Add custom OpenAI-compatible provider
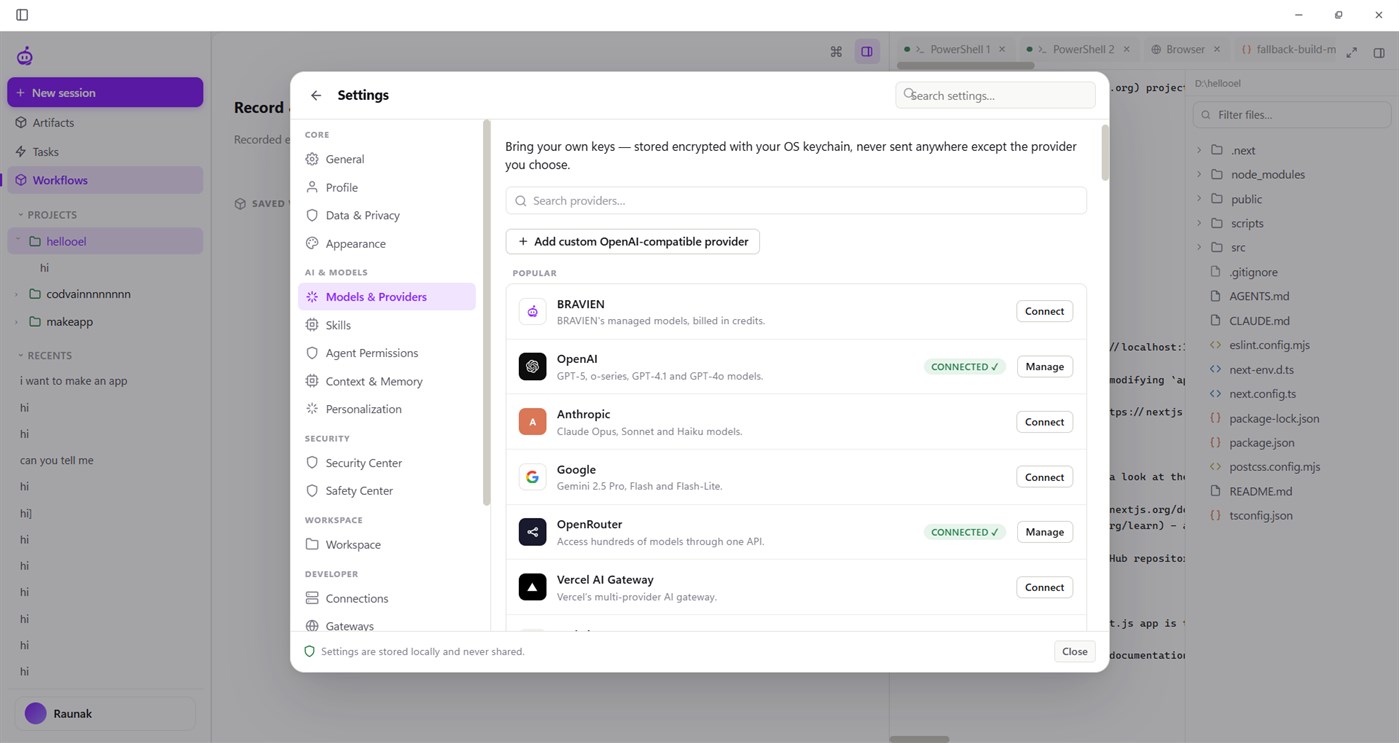Screen dimensions: 1399x743 point(633,241)
